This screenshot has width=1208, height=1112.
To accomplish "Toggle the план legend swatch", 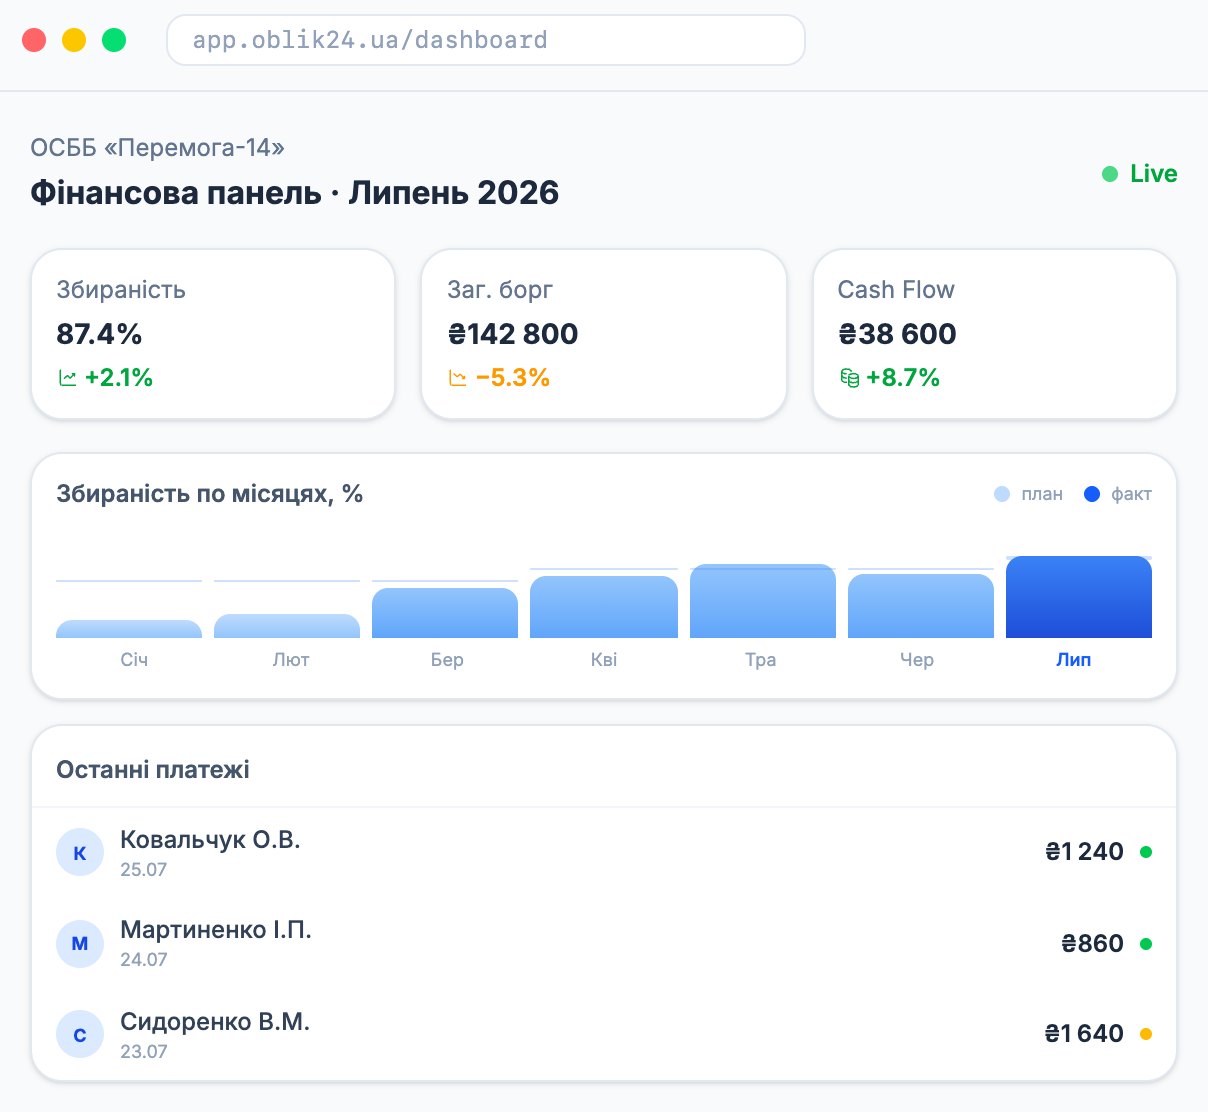I will click(x=1002, y=494).
